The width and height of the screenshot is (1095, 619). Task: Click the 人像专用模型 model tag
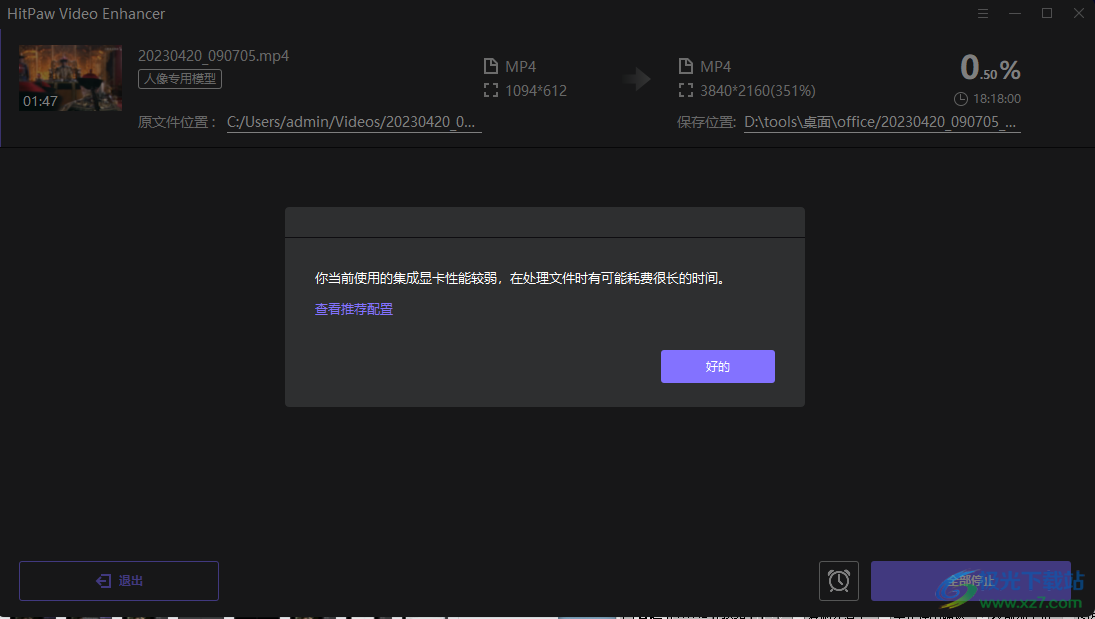coord(180,79)
